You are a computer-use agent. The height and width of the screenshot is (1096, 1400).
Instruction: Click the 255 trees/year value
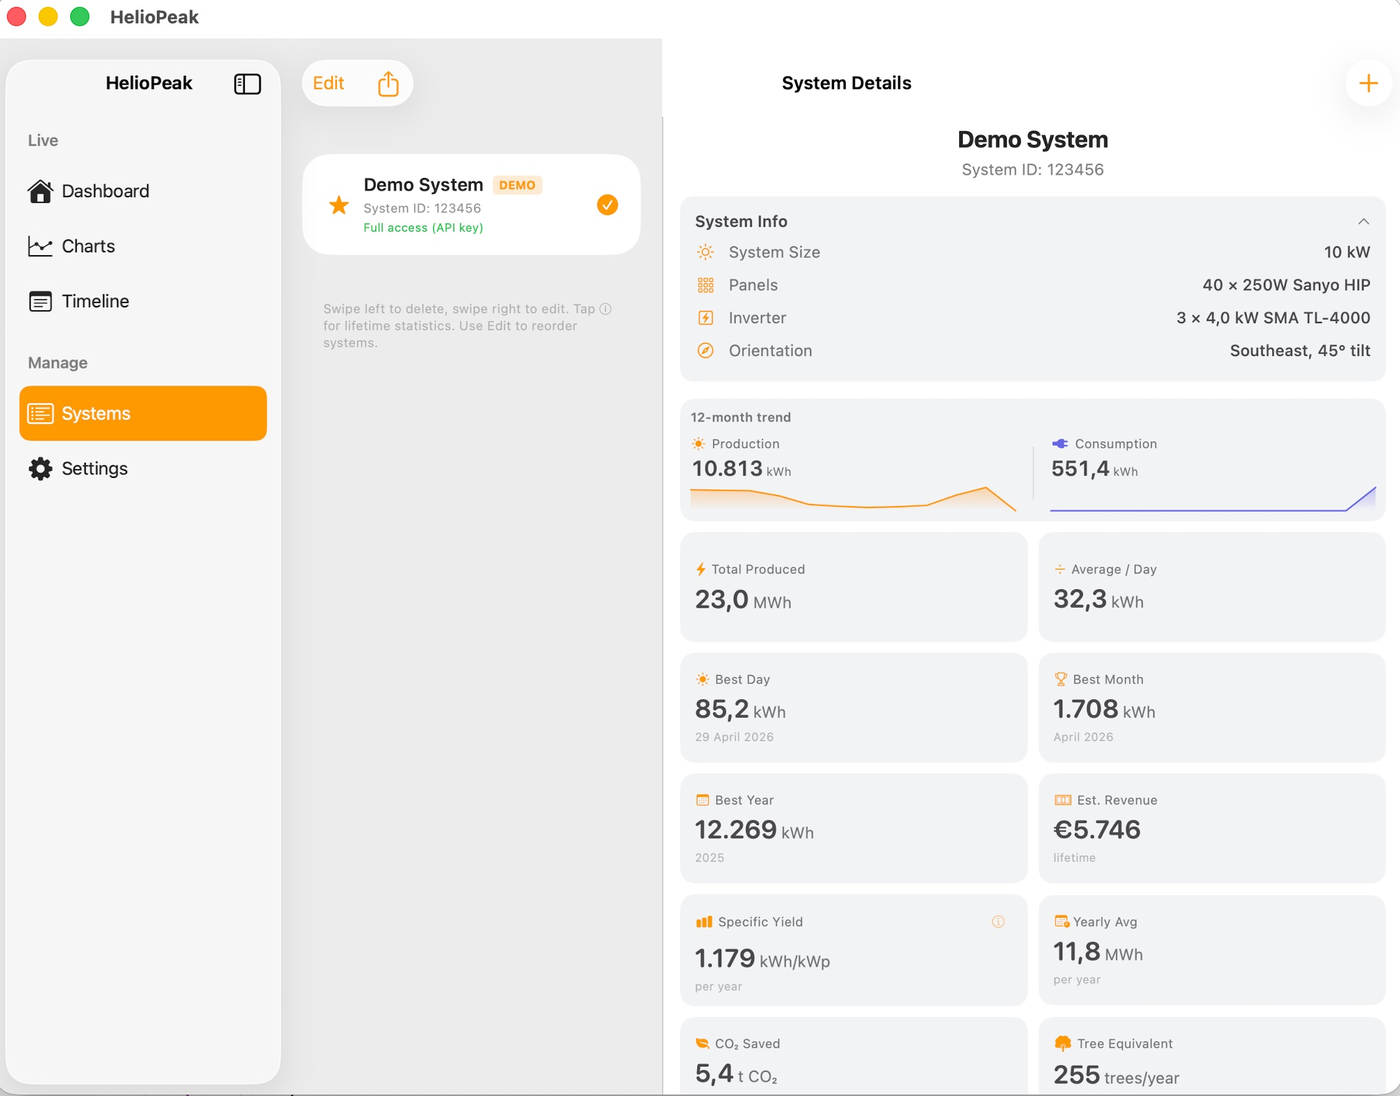(x=1116, y=1076)
